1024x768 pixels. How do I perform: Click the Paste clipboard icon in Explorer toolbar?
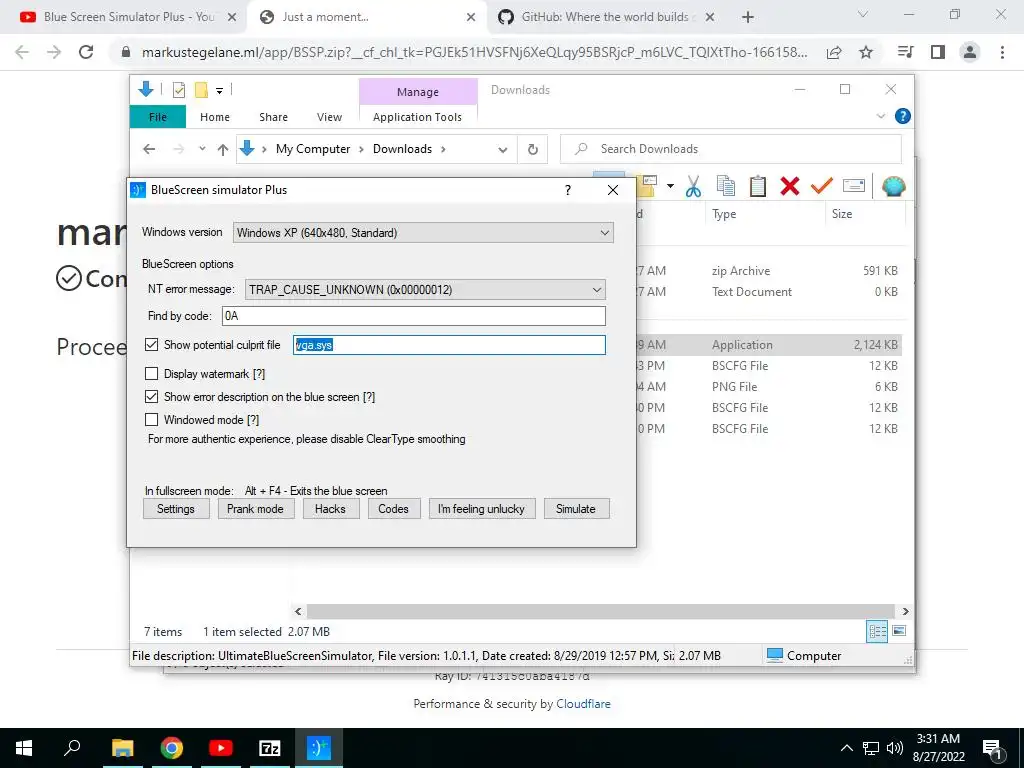pos(758,186)
